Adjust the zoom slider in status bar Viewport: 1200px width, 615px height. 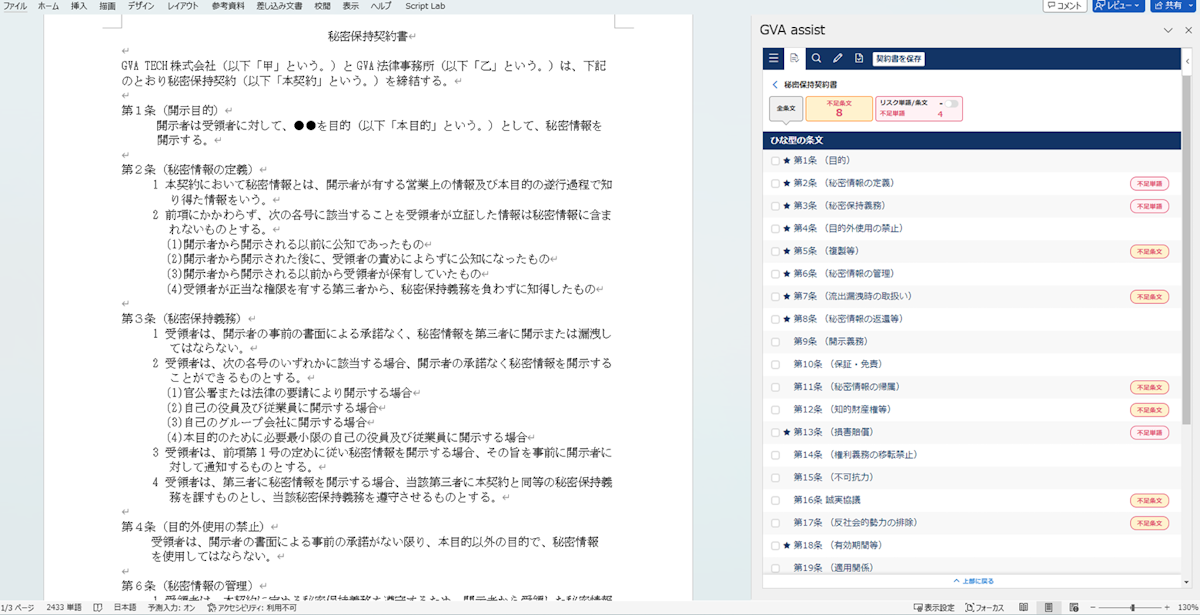1130,607
